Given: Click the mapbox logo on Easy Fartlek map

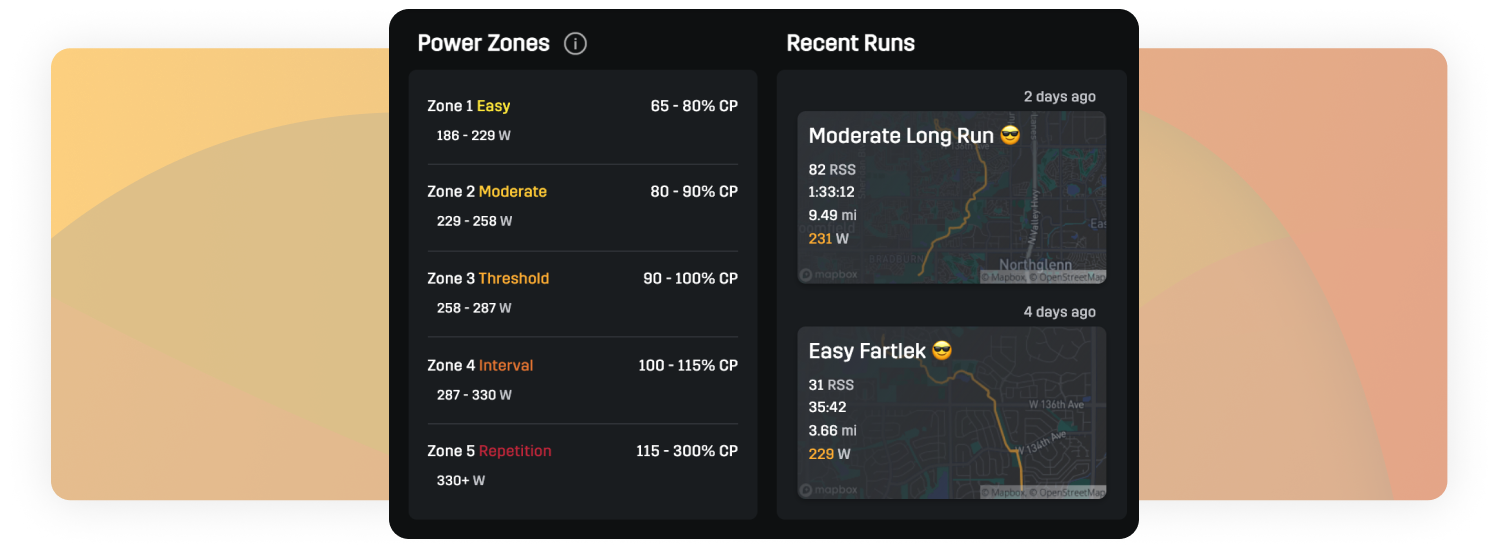Looking at the screenshot, I should (829, 491).
